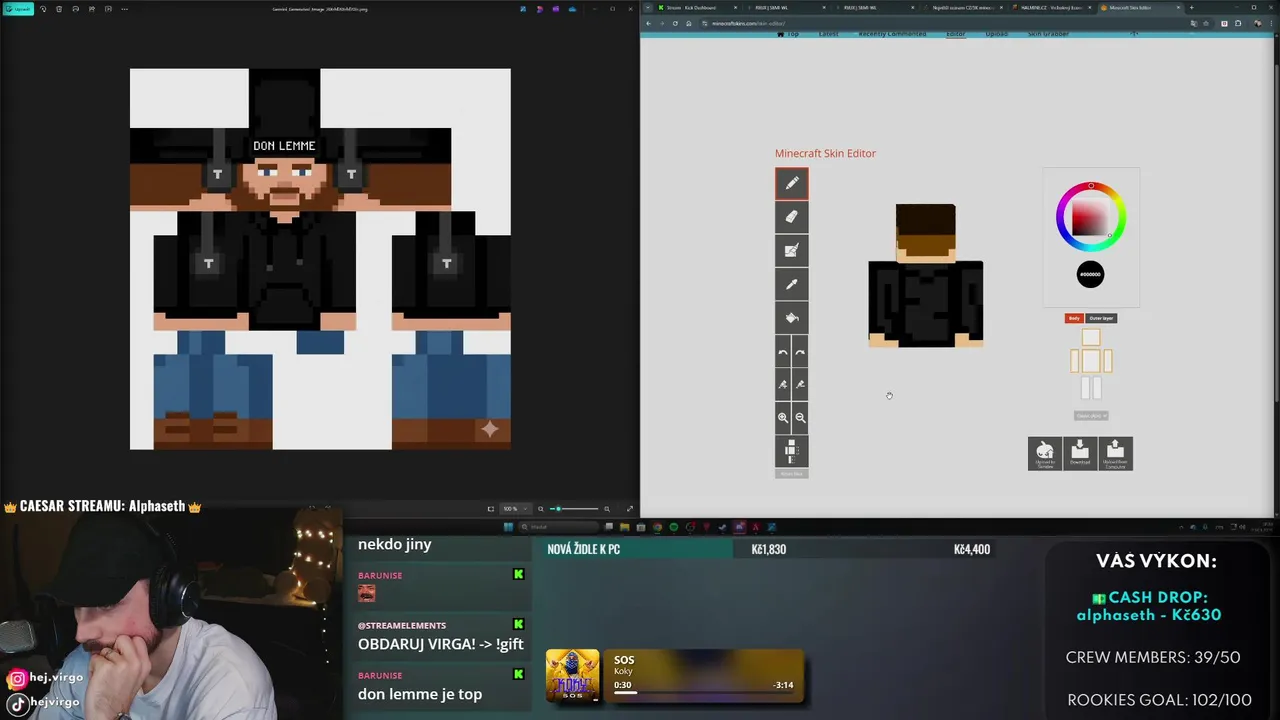Zoom in on the skin model
1280x720 pixels.
783,418
